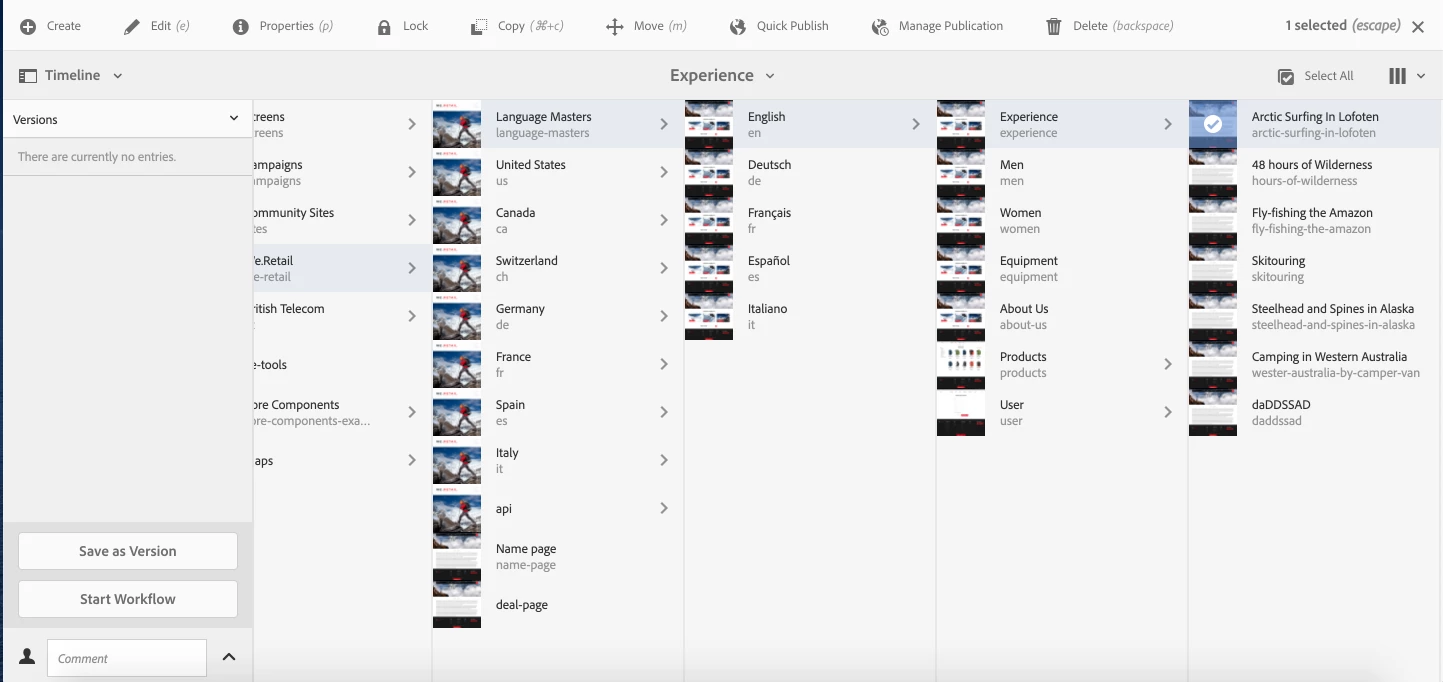Uncheck the selected Arctic Surfing In Lofoten thumbnail

tap(1213, 124)
